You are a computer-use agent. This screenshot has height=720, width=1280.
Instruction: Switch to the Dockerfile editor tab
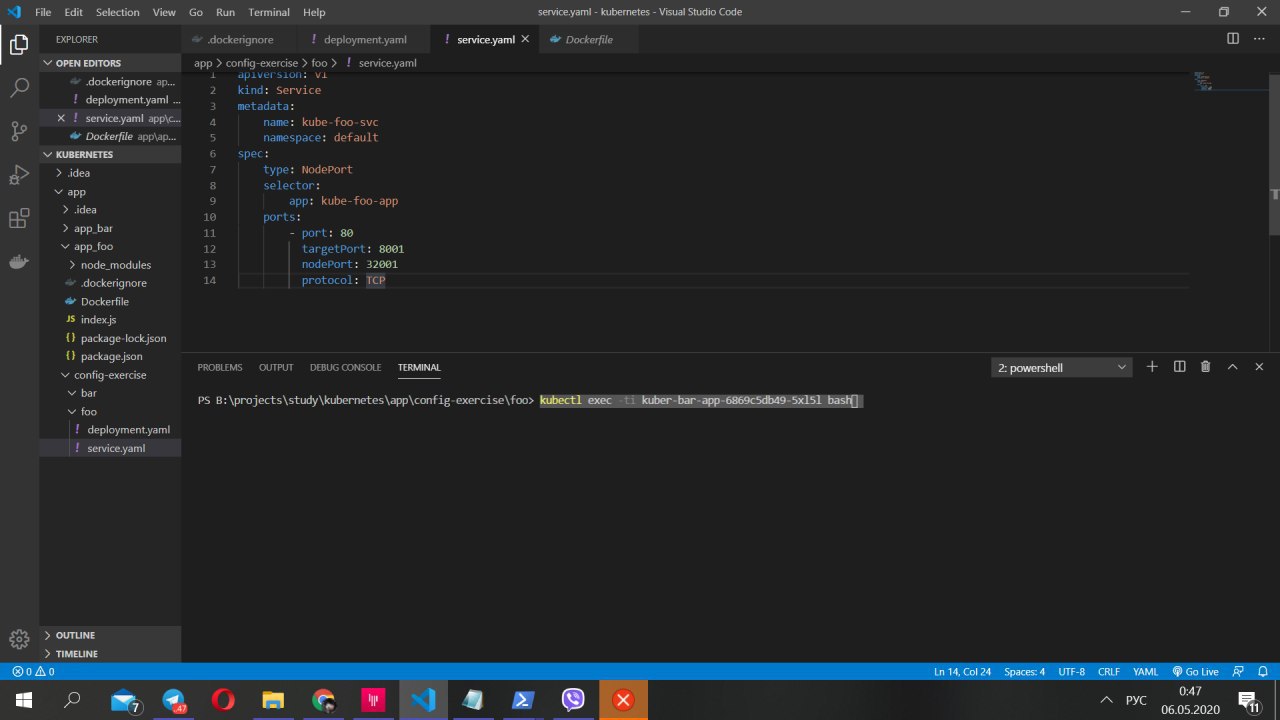pyautogui.click(x=589, y=39)
